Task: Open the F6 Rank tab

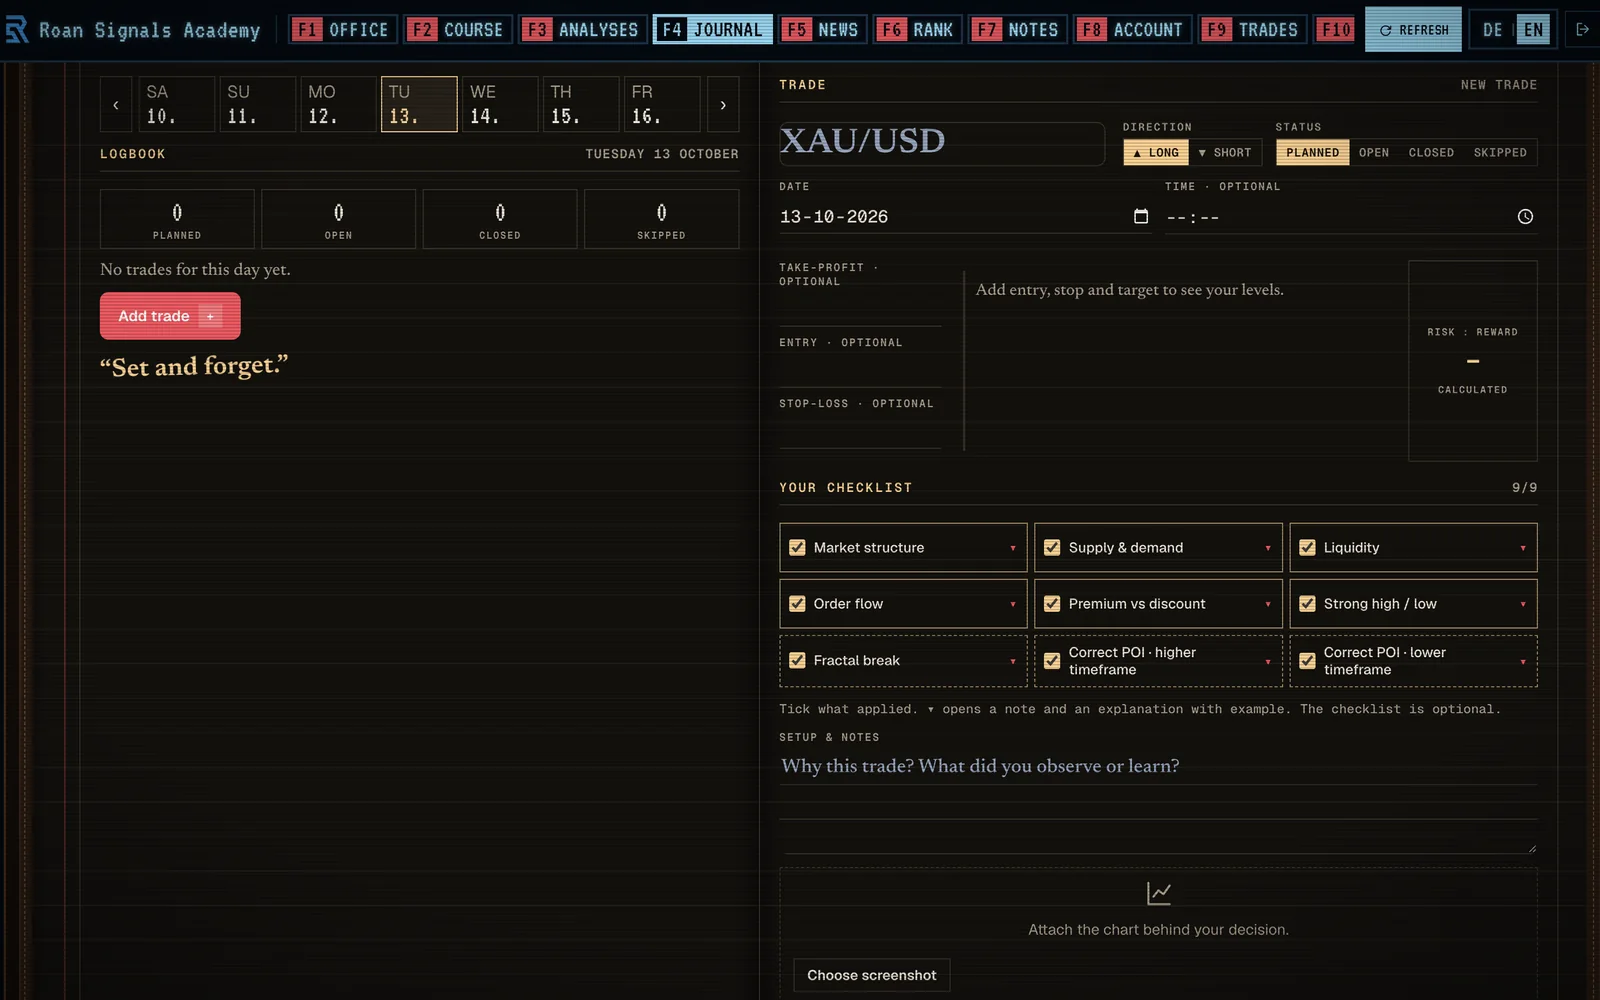Action: click(918, 30)
